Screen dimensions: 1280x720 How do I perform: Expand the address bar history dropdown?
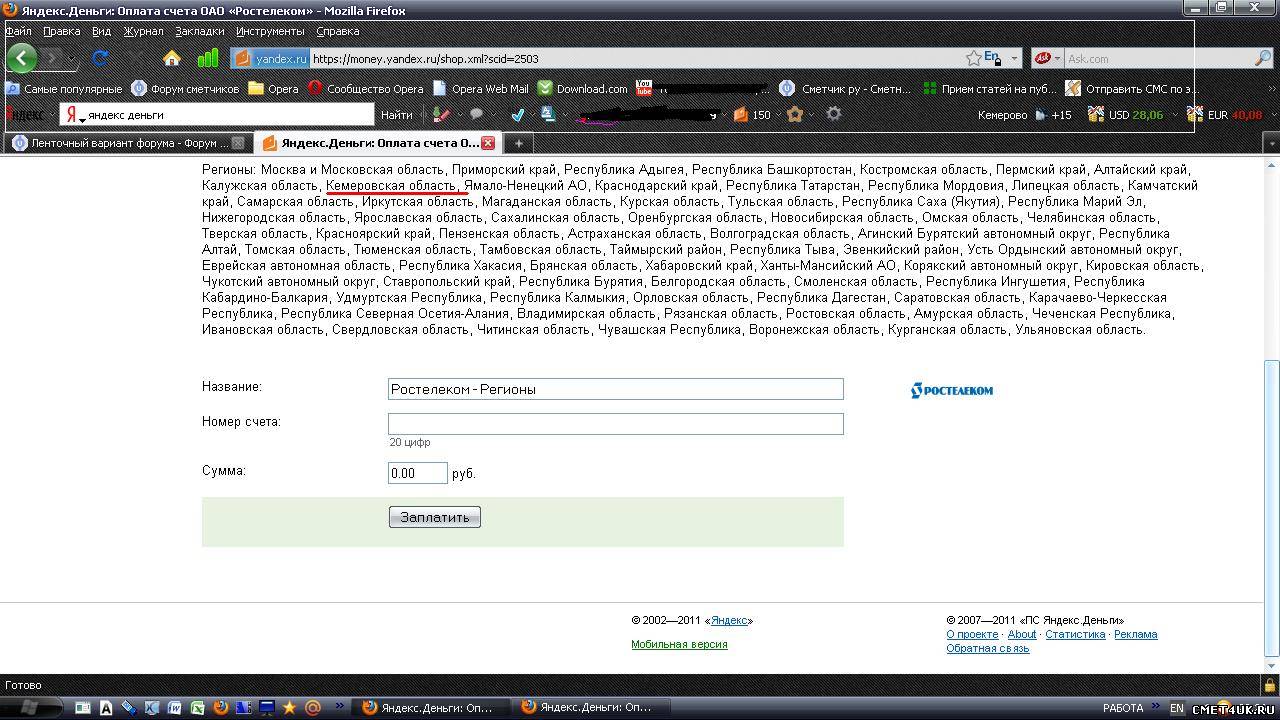click(x=1013, y=59)
